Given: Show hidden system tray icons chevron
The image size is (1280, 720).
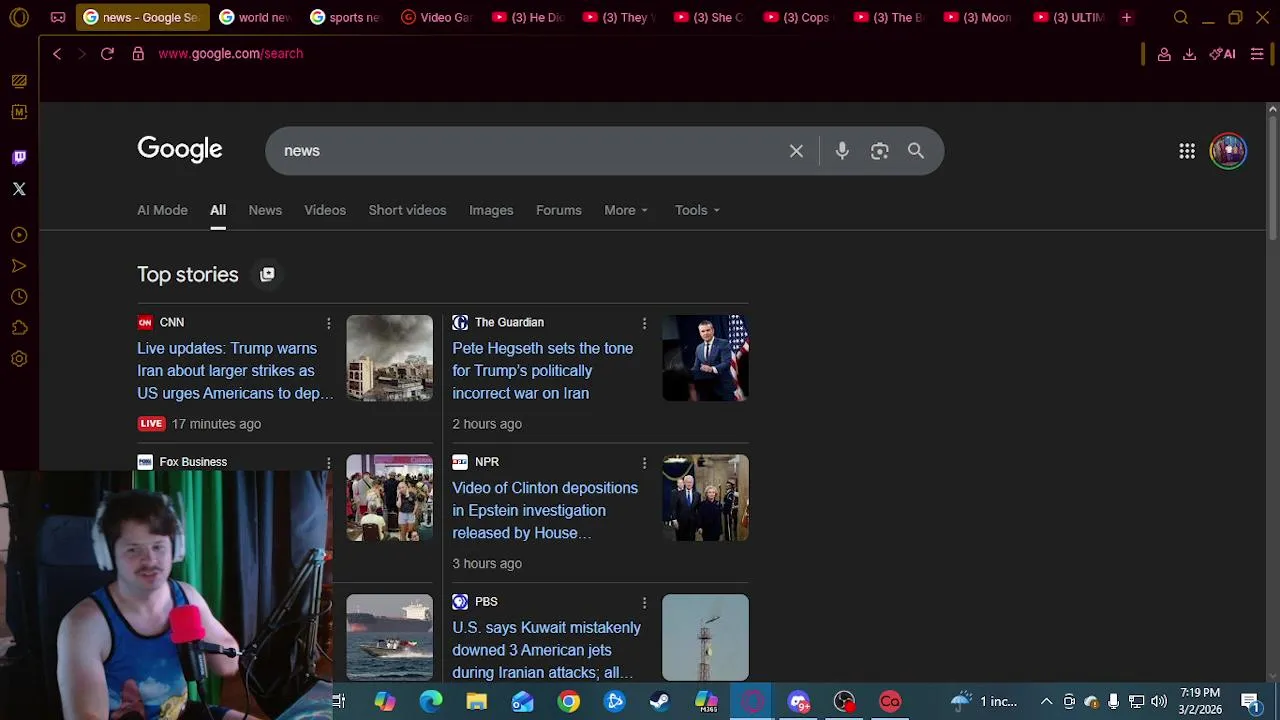Looking at the screenshot, I should click(1046, 701).
